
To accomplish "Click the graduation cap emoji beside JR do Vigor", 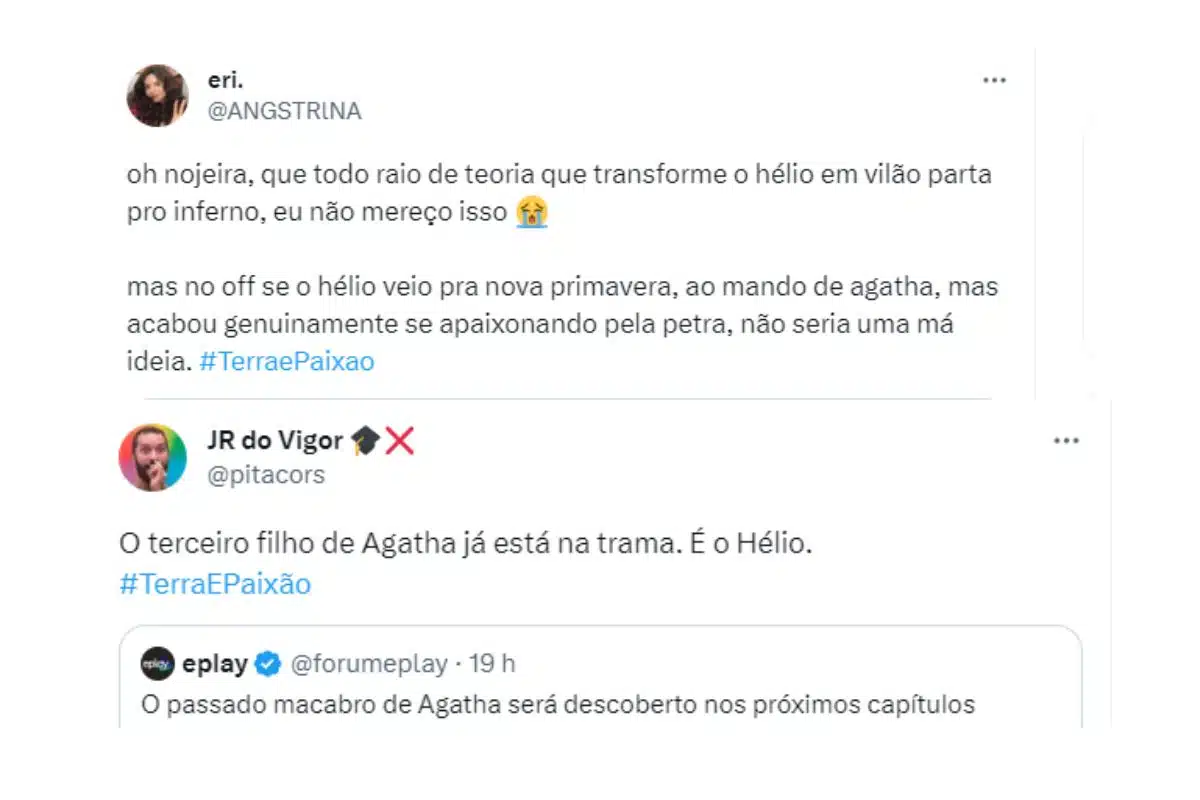I will tap(365, 441).
